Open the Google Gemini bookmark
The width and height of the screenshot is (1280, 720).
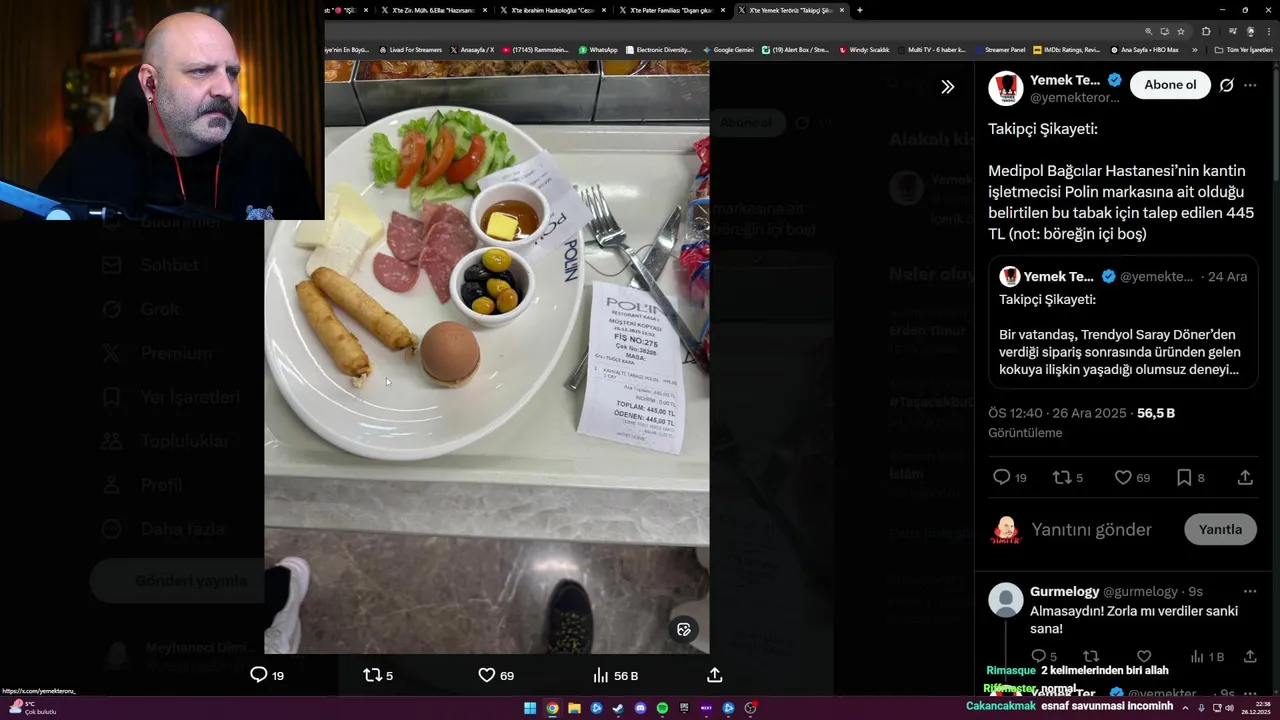pos(728,50)
